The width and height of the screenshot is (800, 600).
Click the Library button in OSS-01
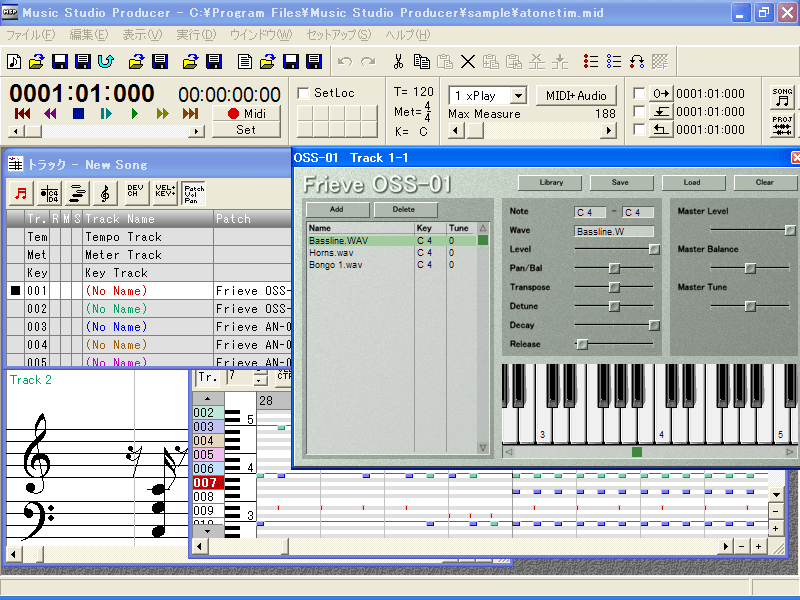[550, 183]
